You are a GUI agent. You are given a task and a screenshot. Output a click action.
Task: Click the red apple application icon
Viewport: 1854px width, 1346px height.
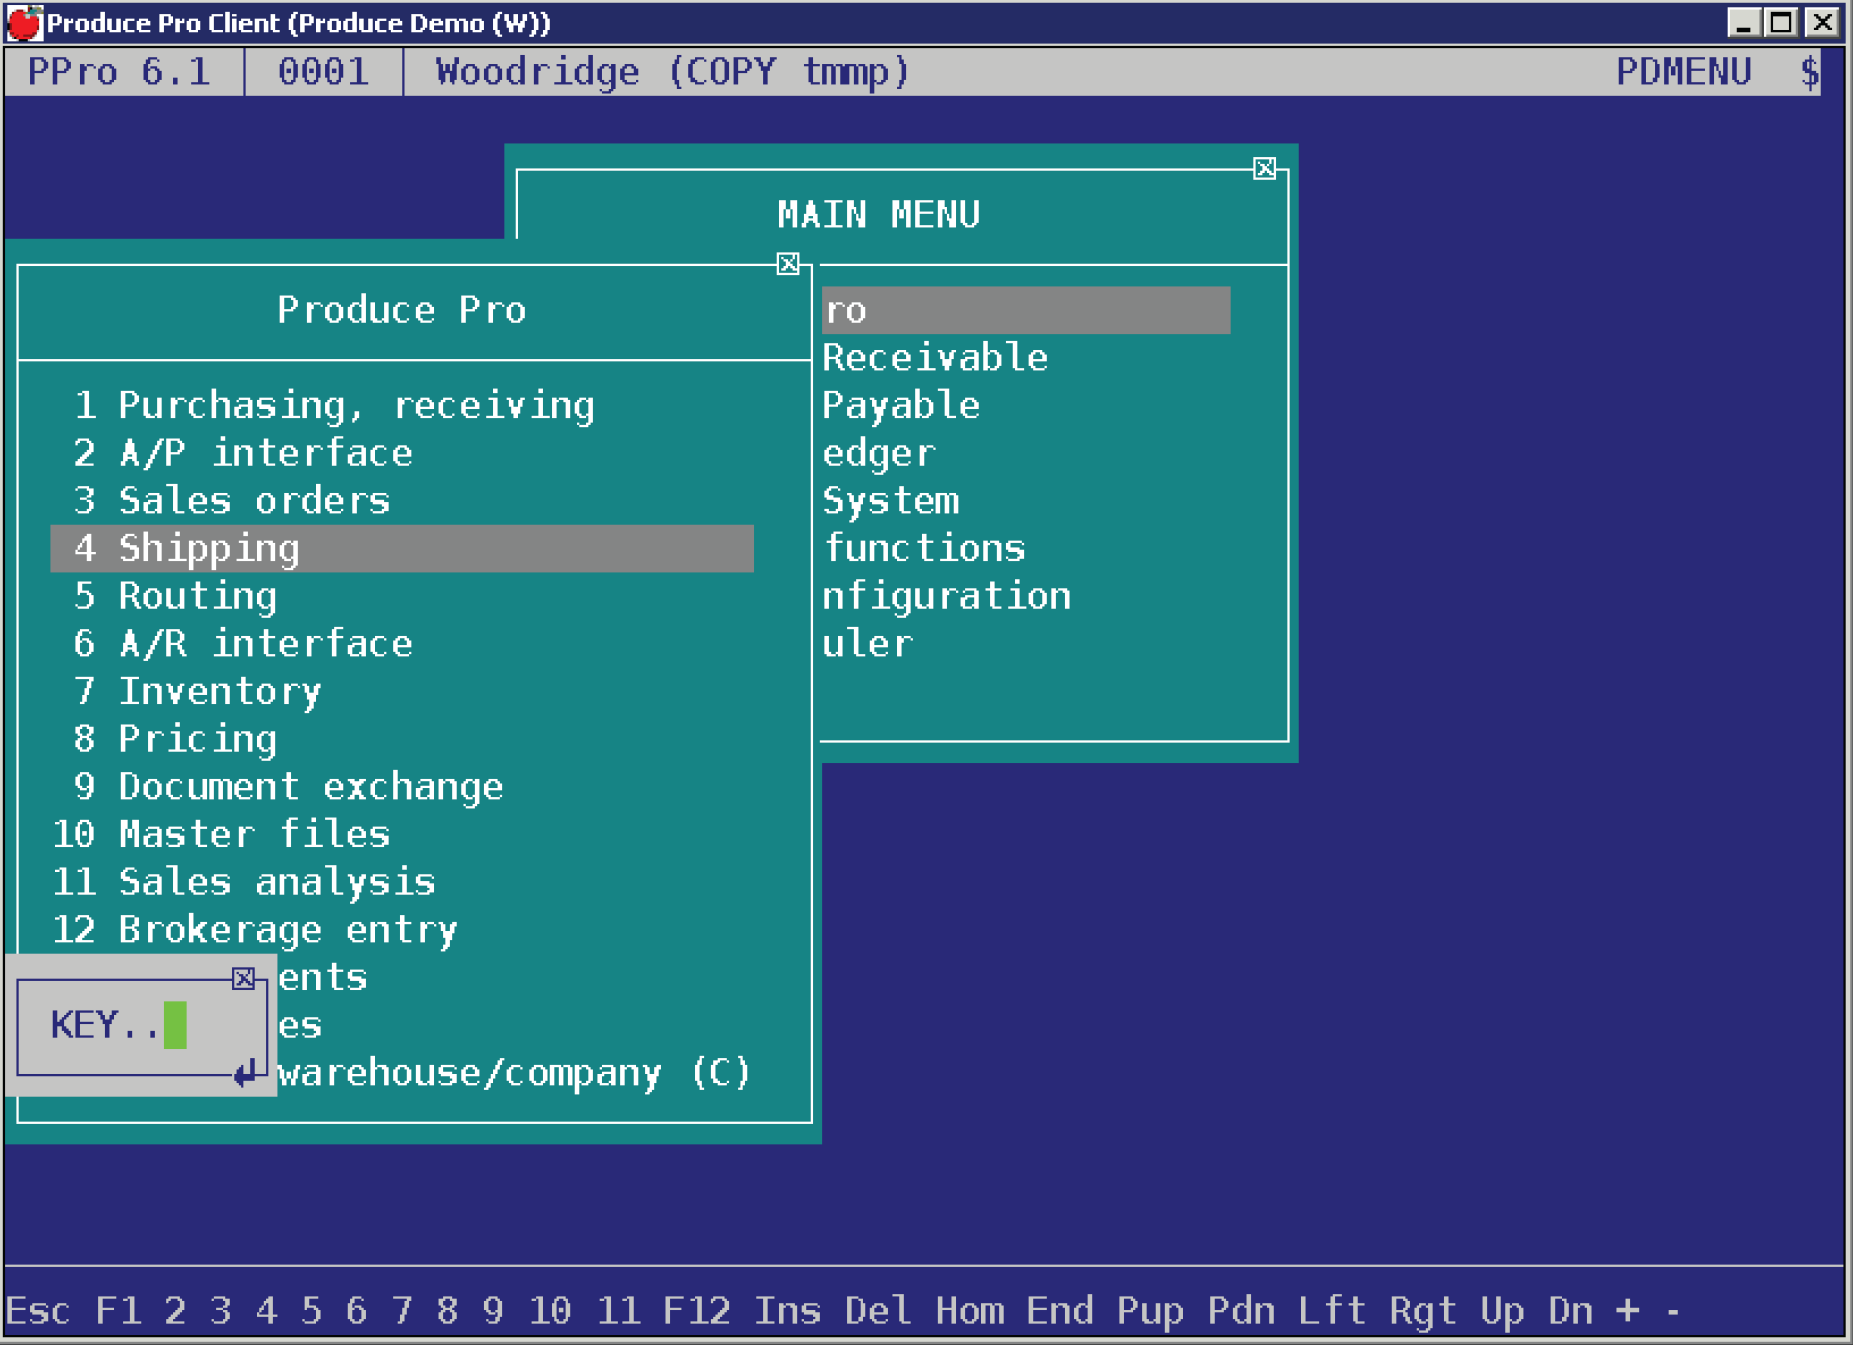[24, 22]
